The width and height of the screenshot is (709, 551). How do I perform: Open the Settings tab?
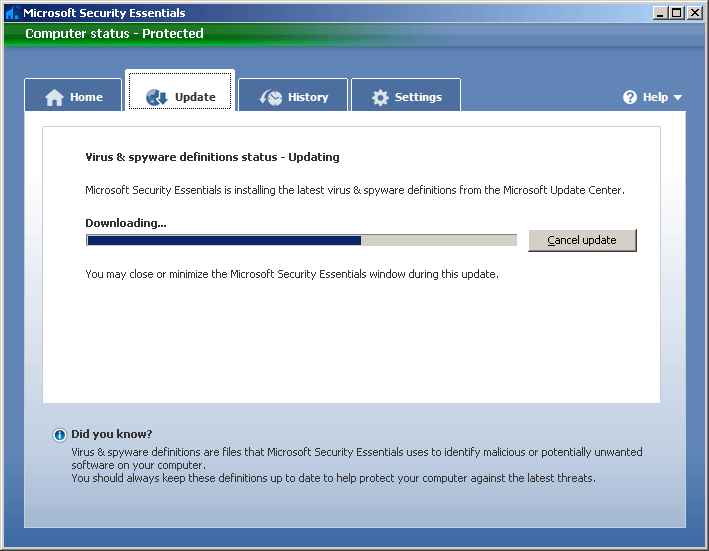(x=406, y=95)
